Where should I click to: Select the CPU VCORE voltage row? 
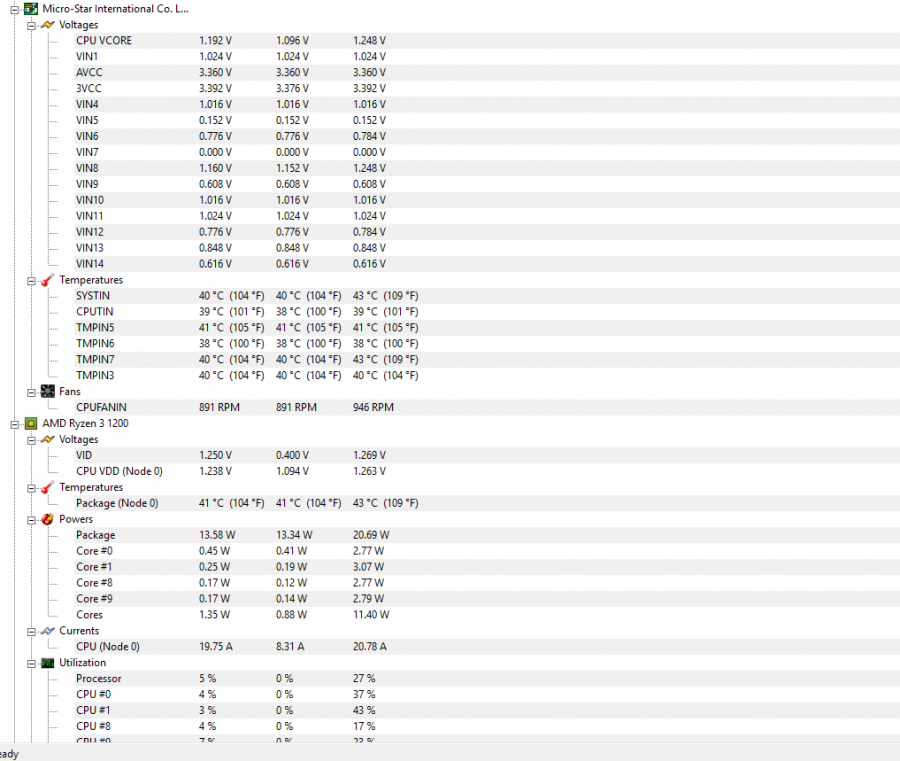487,41
